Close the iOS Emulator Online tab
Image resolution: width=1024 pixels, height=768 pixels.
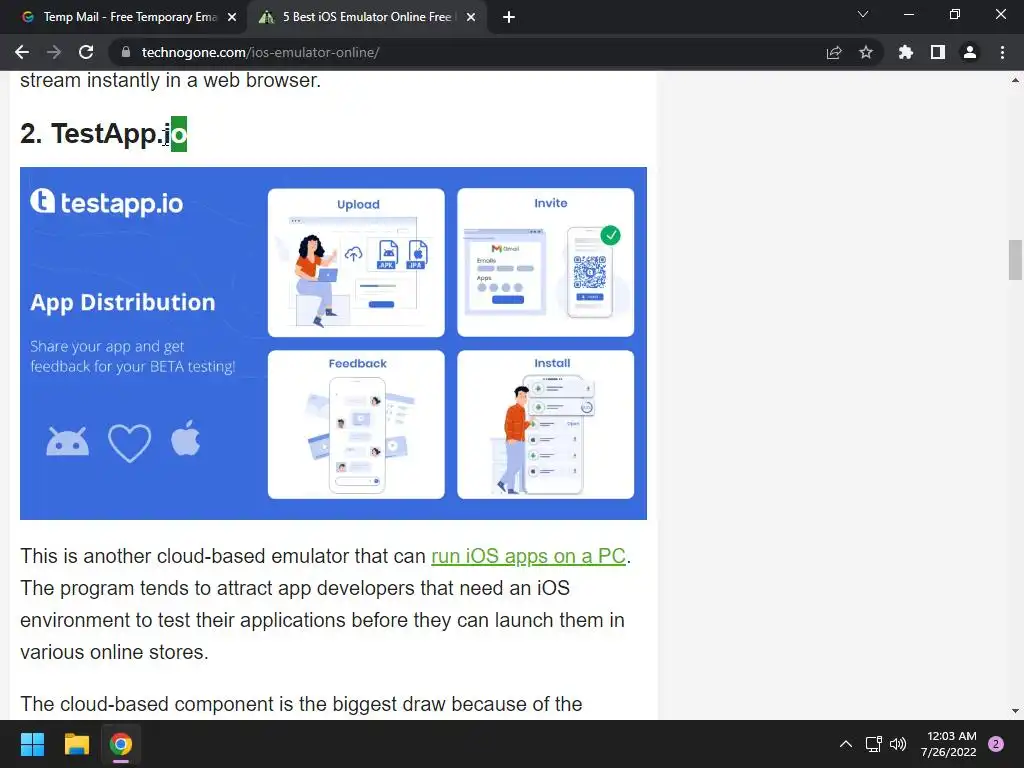pos(471,17)
